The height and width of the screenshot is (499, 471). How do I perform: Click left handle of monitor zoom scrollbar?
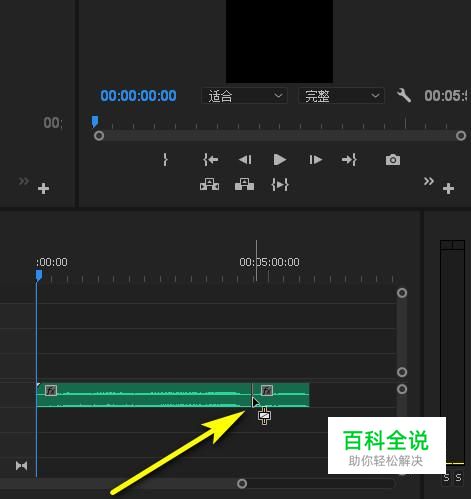(99, 136)
